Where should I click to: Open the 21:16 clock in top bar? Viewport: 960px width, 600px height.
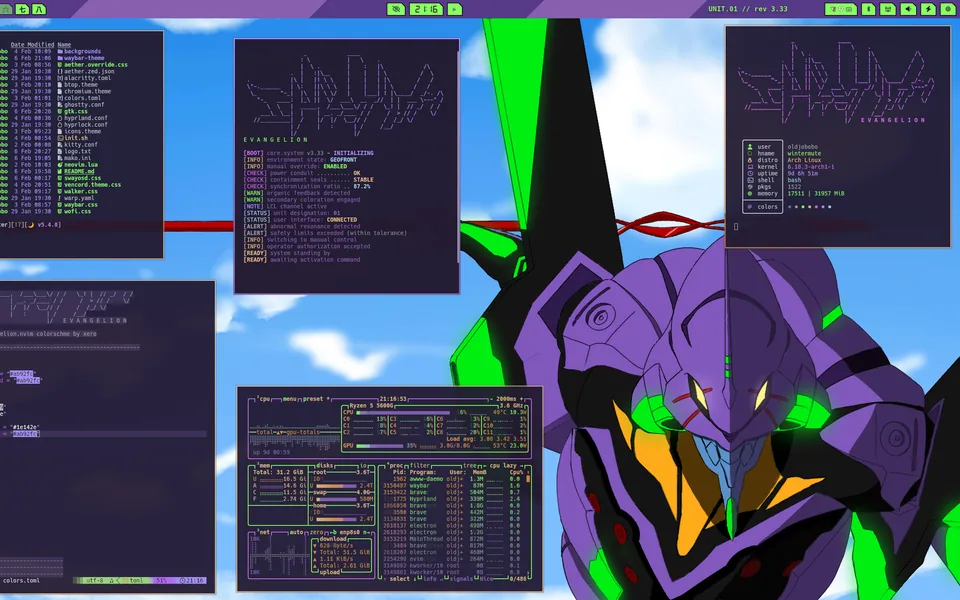pos(426,9)
